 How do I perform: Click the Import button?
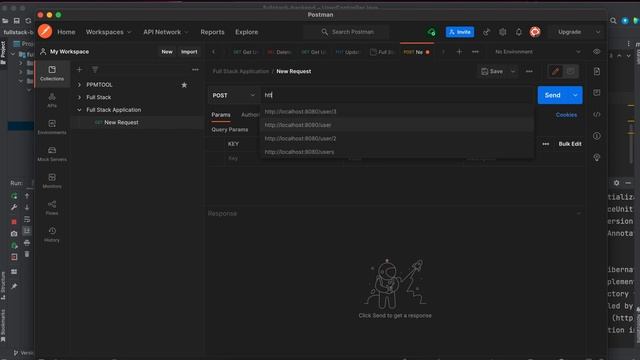[x=189, y=52]
